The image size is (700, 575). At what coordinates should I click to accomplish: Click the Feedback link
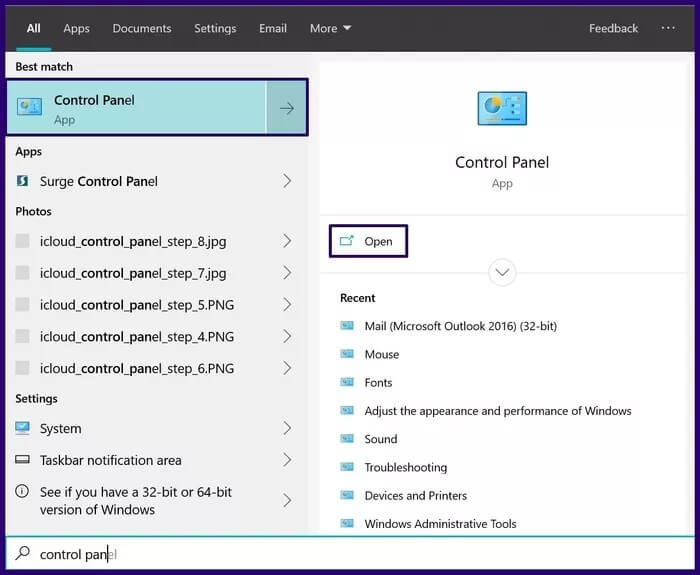pos(613,29)
